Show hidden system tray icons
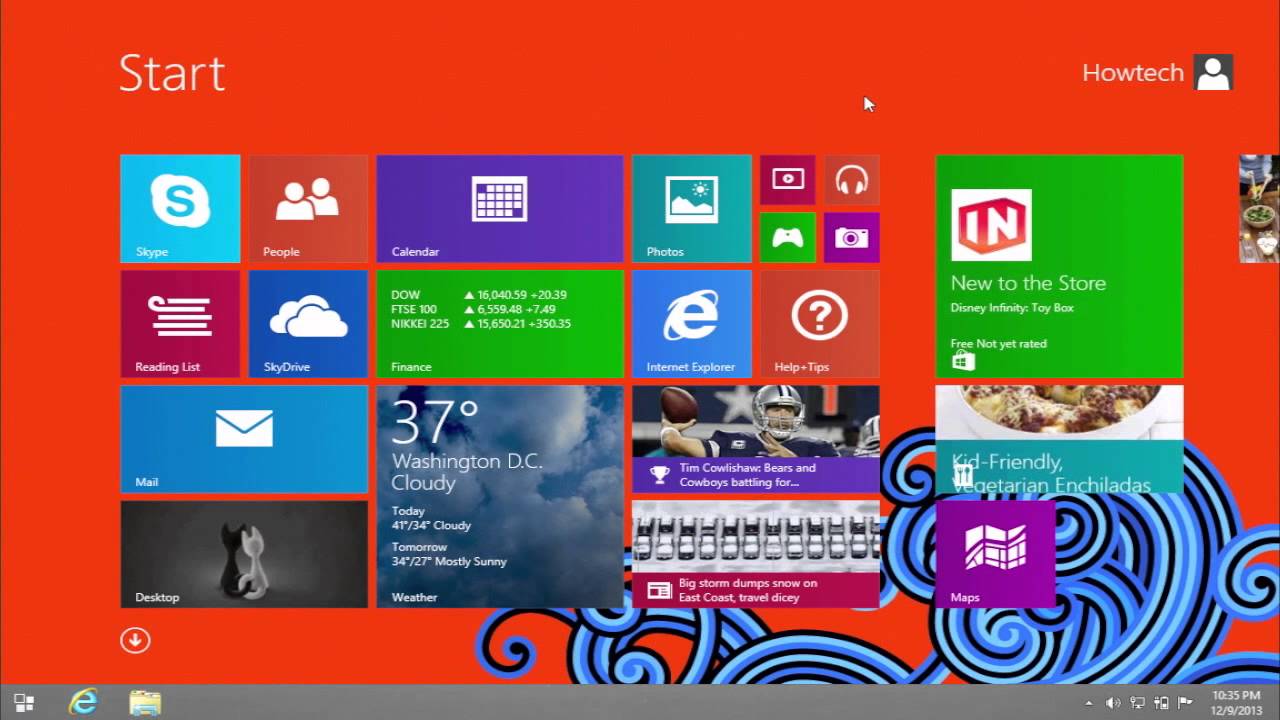 [1088, 703]
